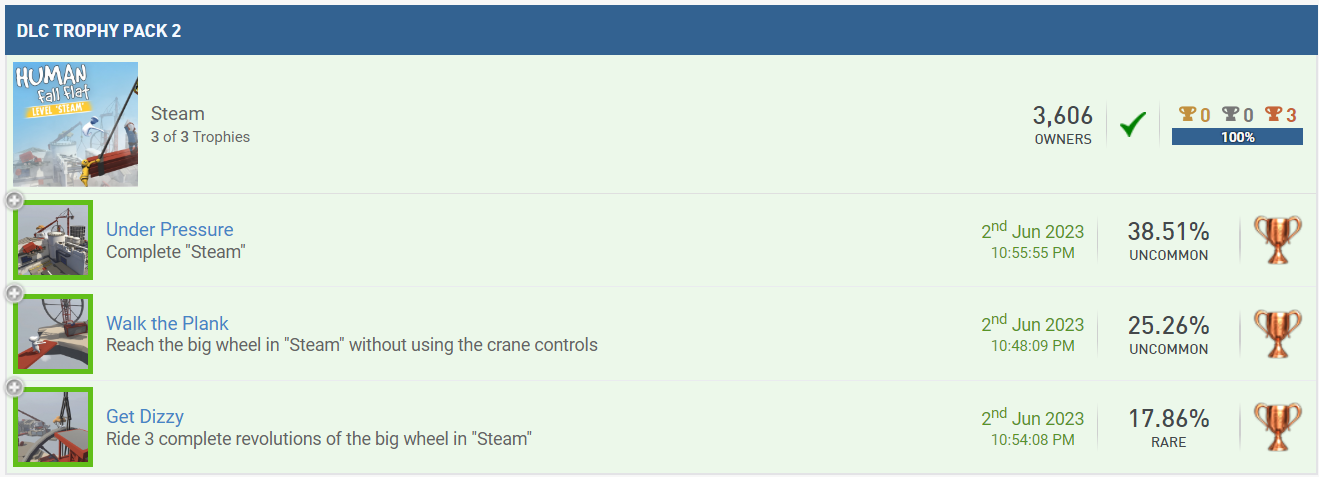Click the Walk the Plank bronze trophy icon
The width and height of the screenshot is (1319, 477).
coord(1278,333)
